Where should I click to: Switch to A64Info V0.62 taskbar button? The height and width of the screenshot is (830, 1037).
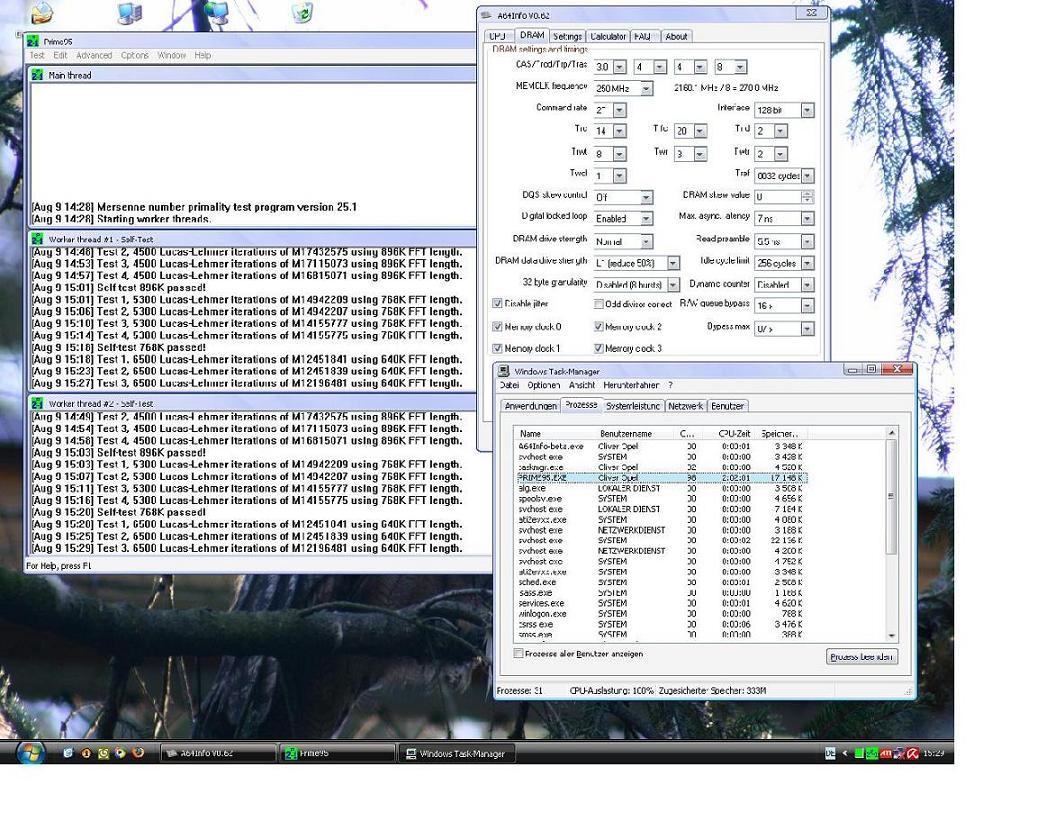[218, 753]
